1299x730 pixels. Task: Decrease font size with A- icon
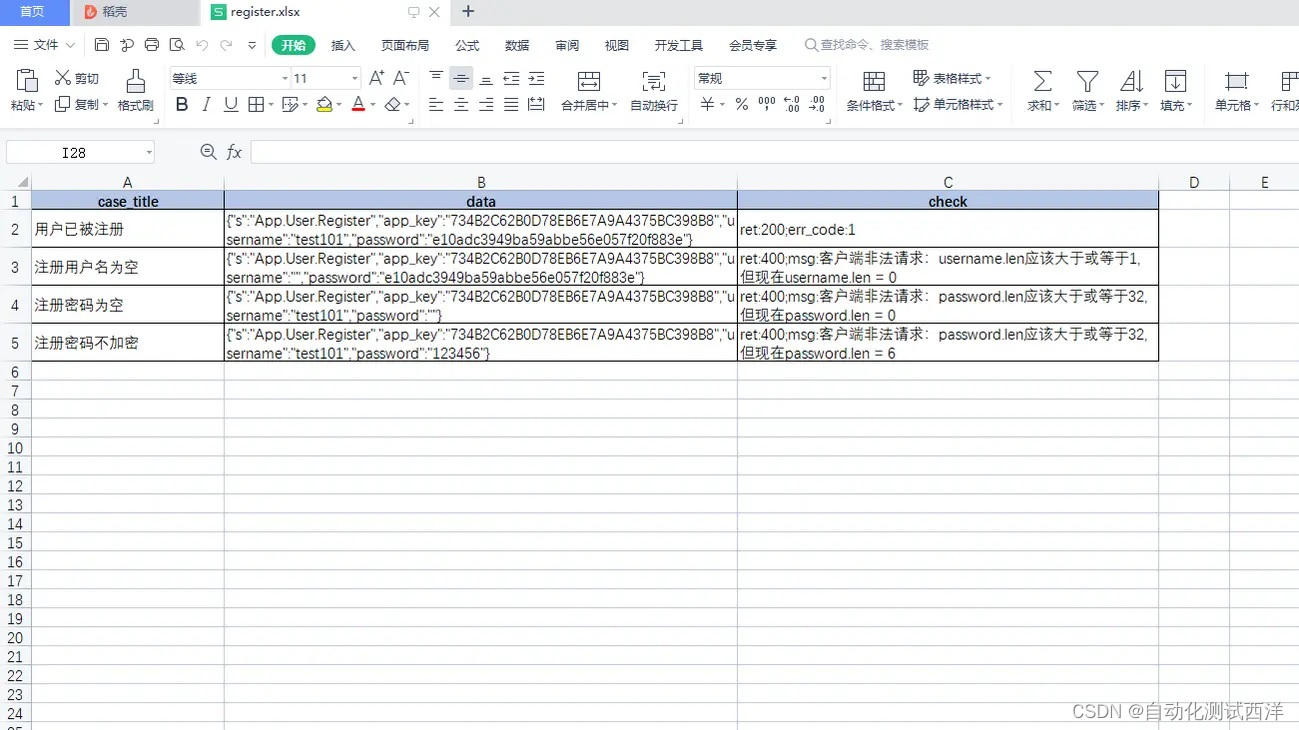401,78
